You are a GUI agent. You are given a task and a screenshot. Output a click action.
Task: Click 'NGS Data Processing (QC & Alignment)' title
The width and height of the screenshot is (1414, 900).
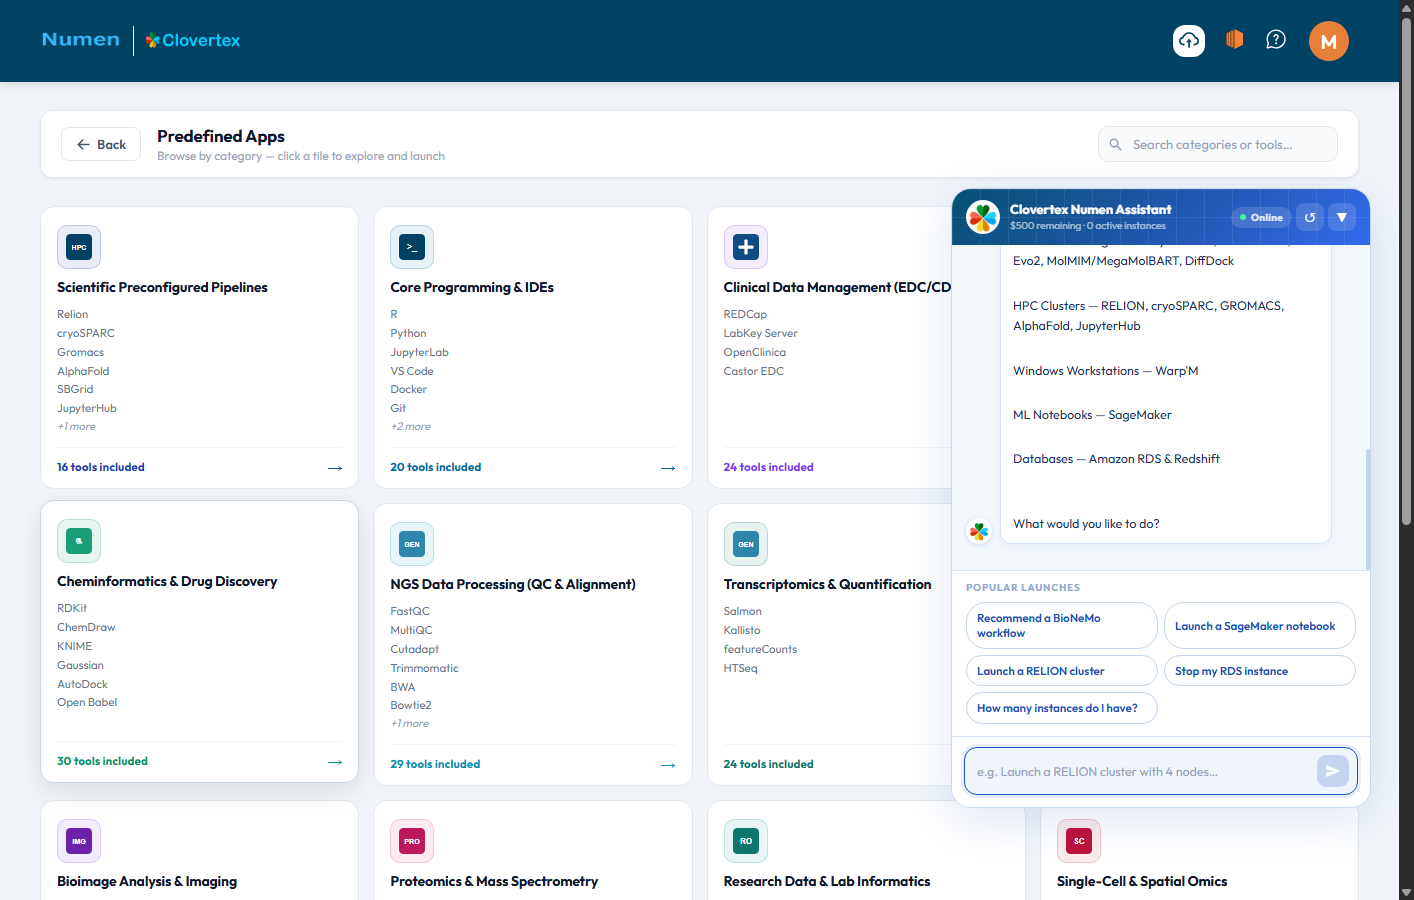tap(513, 584)
